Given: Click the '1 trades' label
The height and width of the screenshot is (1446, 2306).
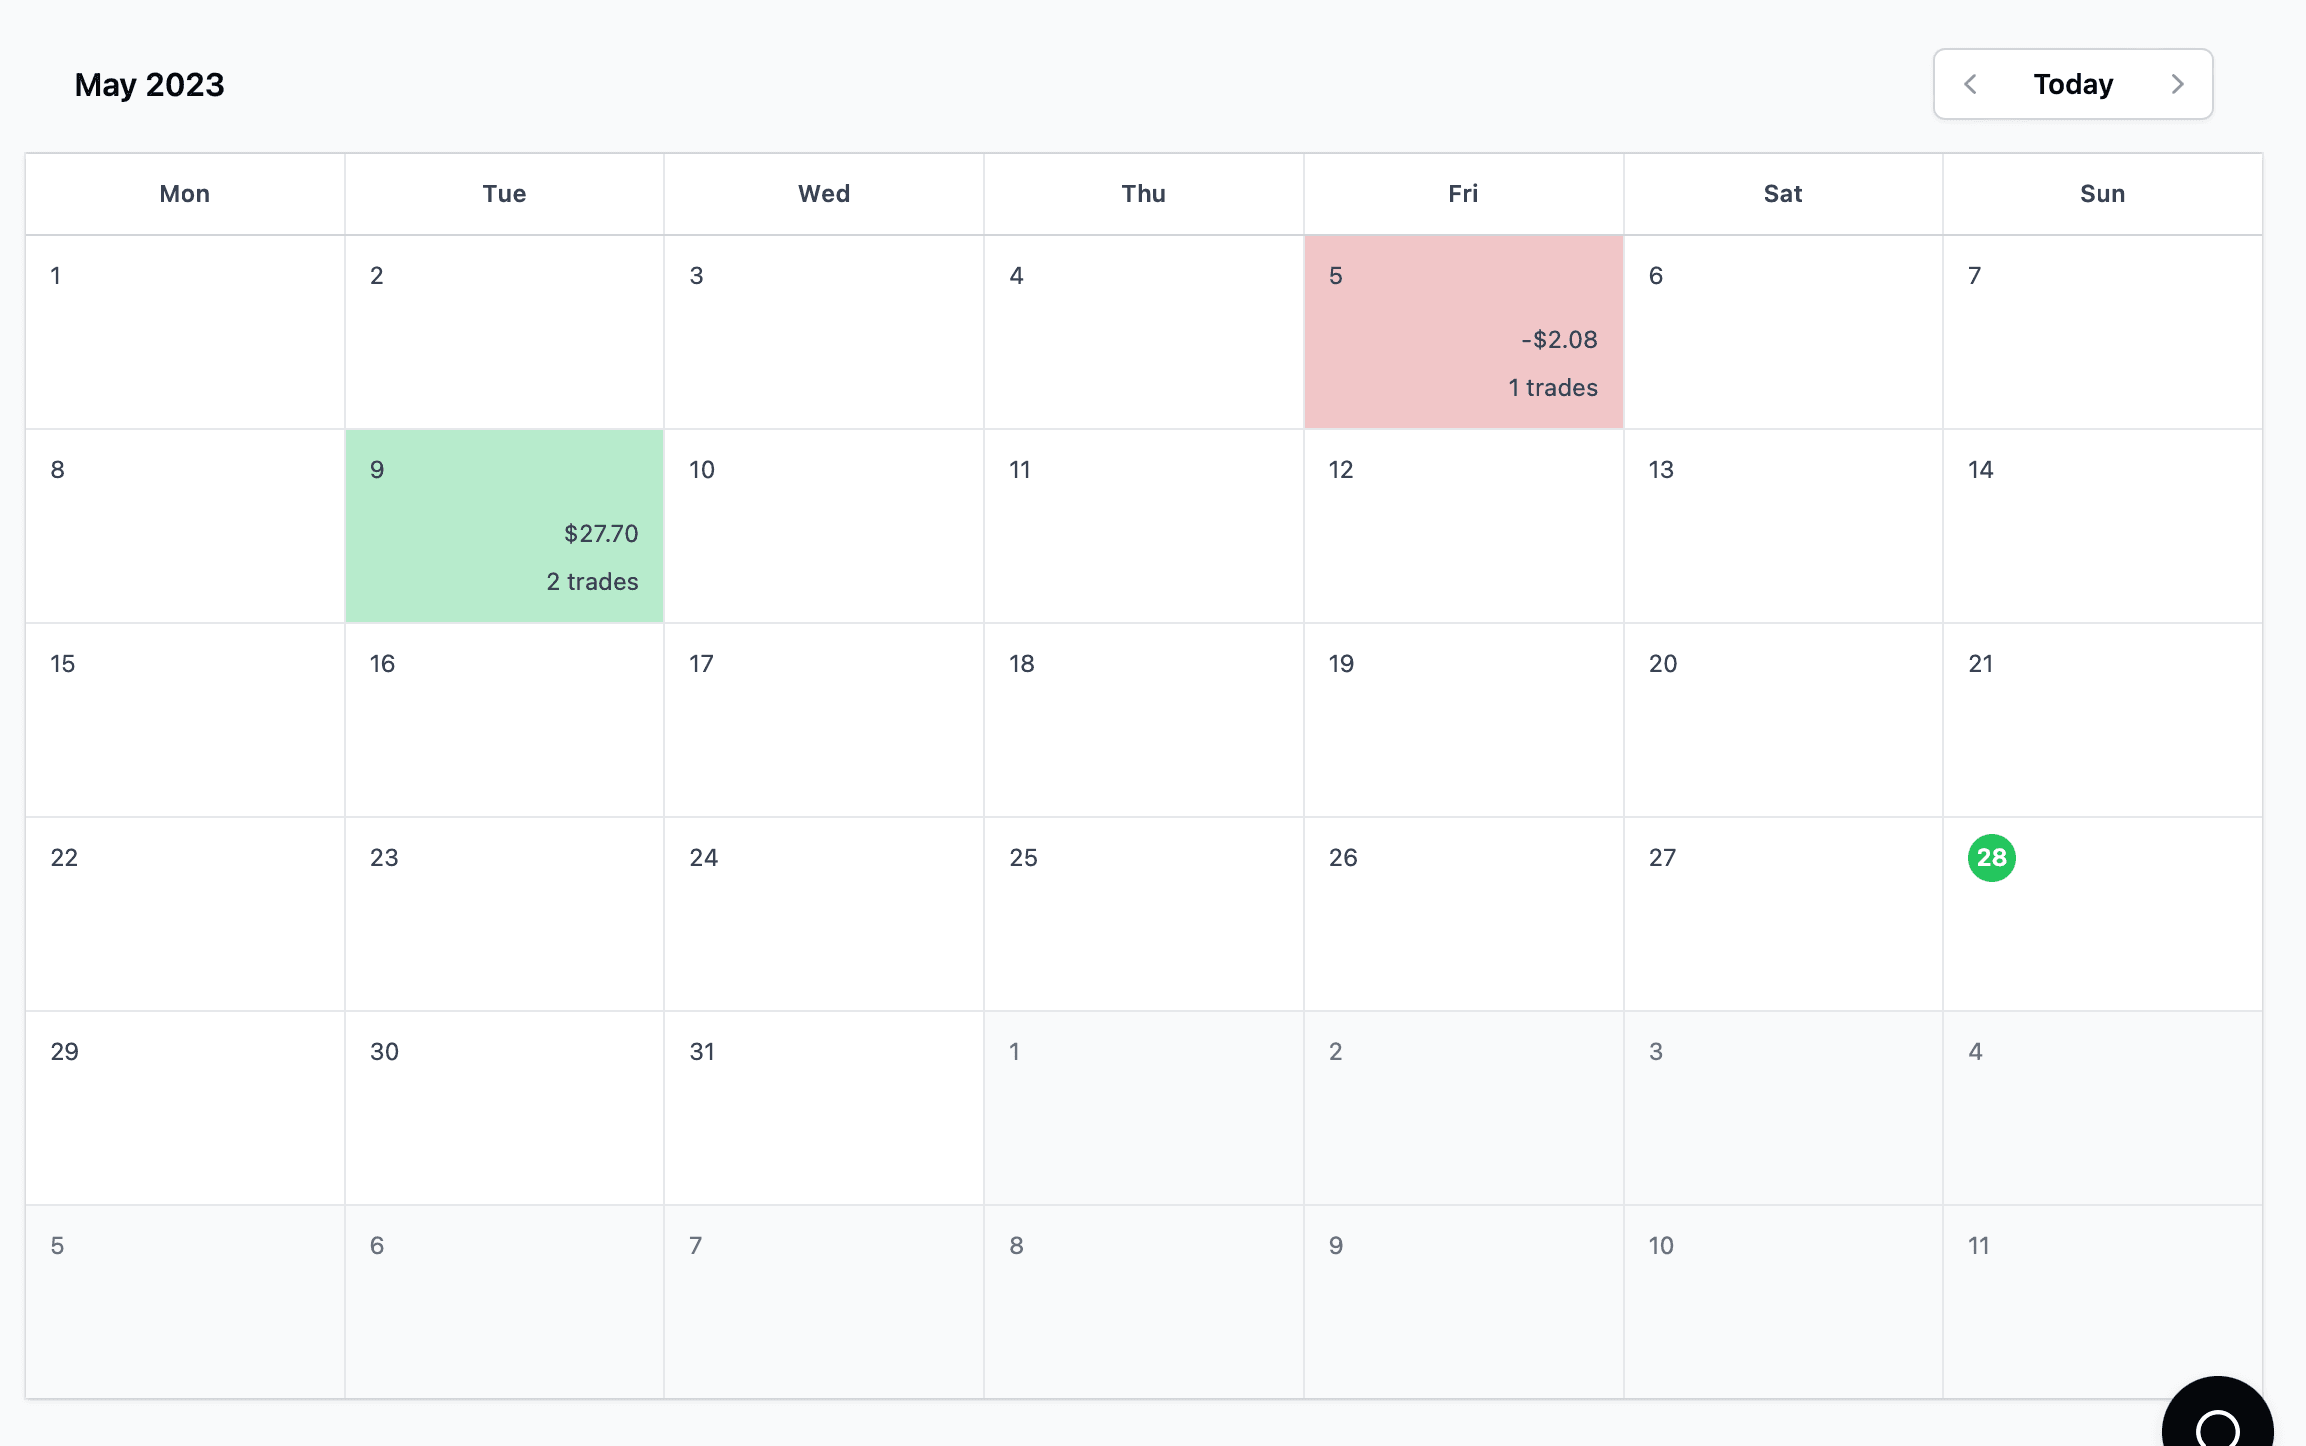Looking at the screenshot, I should (1552, 388).
